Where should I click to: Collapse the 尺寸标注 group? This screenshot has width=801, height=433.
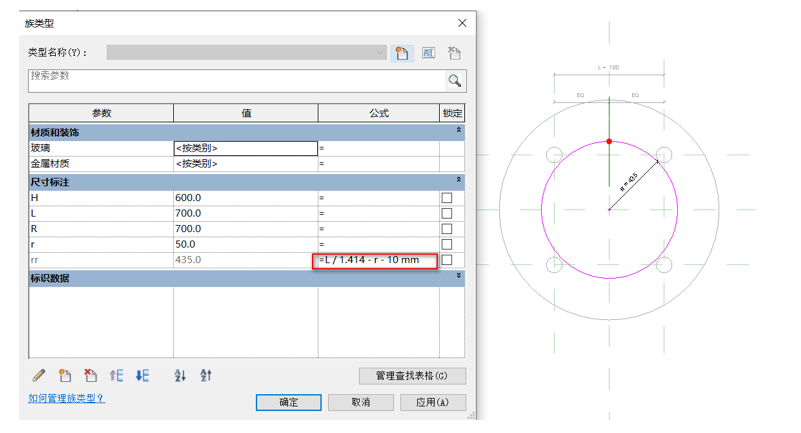(x=459, y=180)
